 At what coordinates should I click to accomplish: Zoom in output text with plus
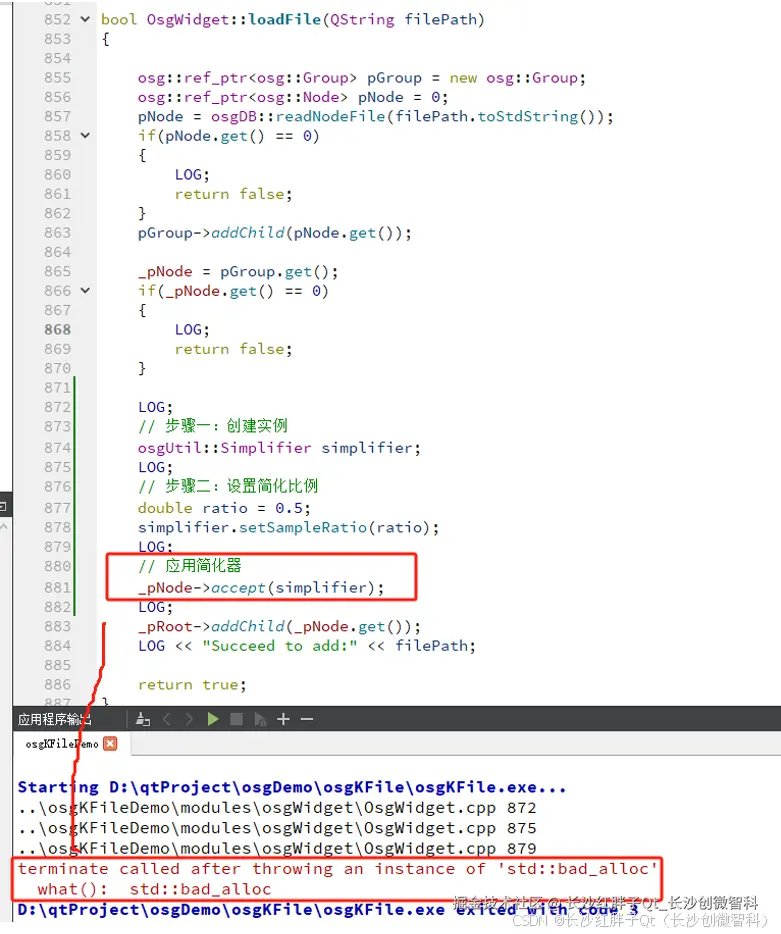tap(284, 720)
